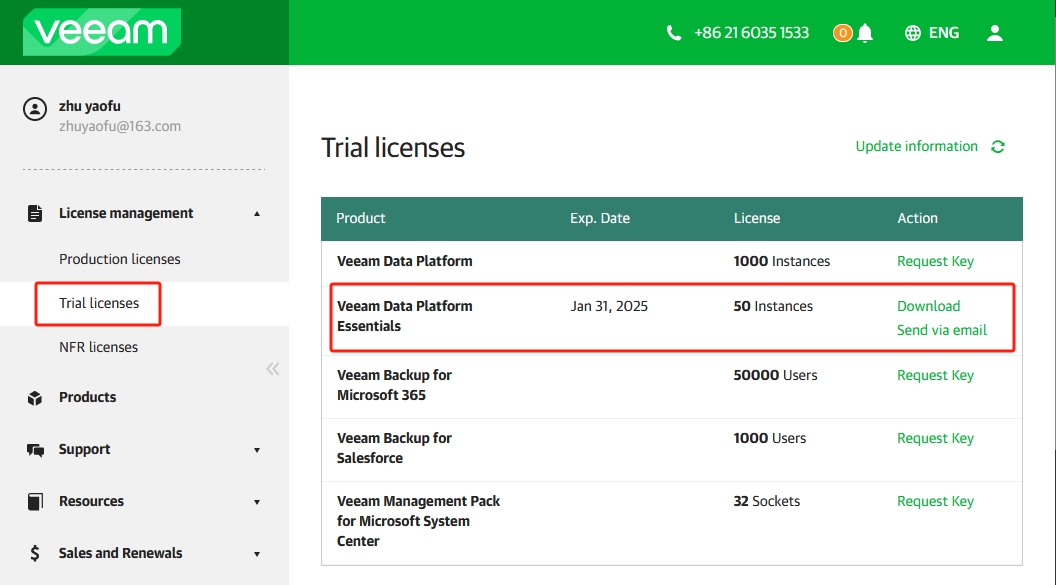Click the Sales and Renewals dollar icon
Screen dimensions: 1056x585
click(35, 553)
